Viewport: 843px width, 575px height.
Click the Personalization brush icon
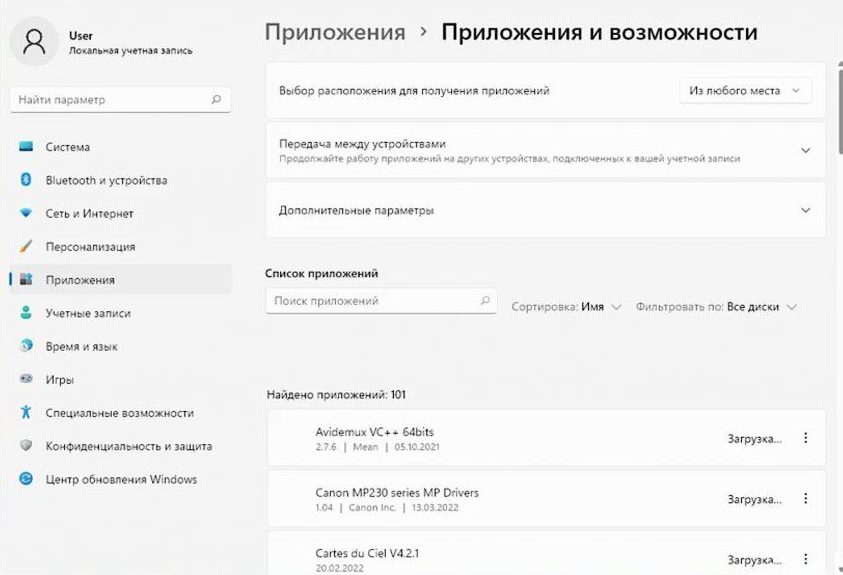pos(26,247)
